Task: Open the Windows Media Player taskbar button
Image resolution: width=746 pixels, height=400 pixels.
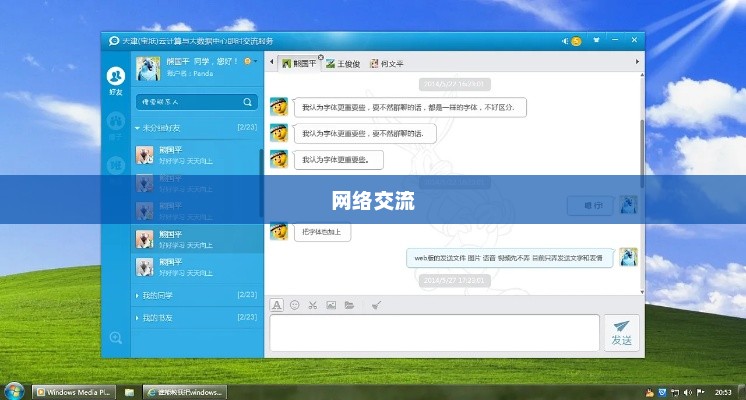Action: 74,392
